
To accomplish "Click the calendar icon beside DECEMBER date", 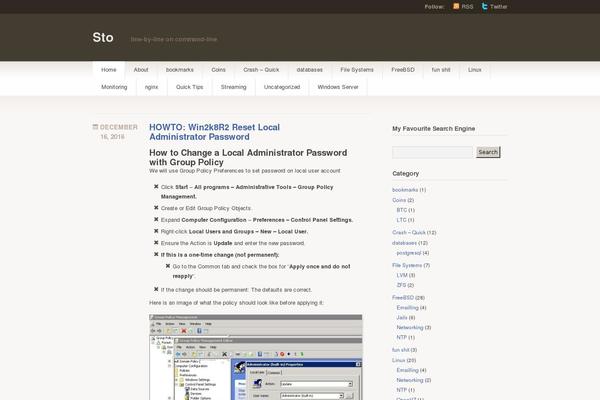I will [x=95, y=127].
